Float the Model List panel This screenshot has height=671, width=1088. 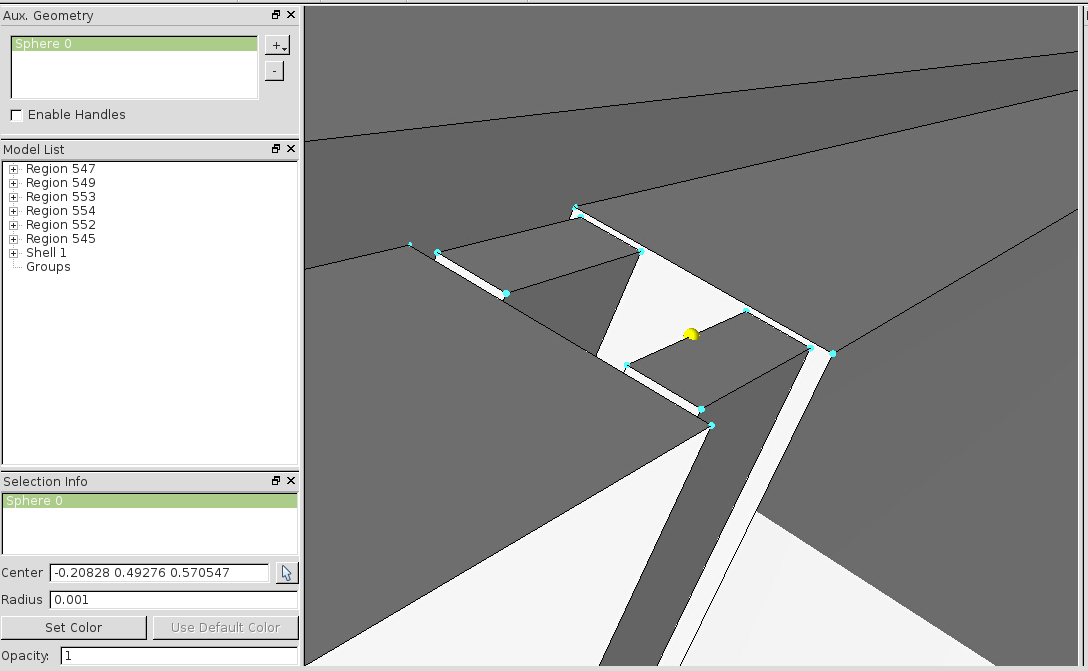click(275, 148)
